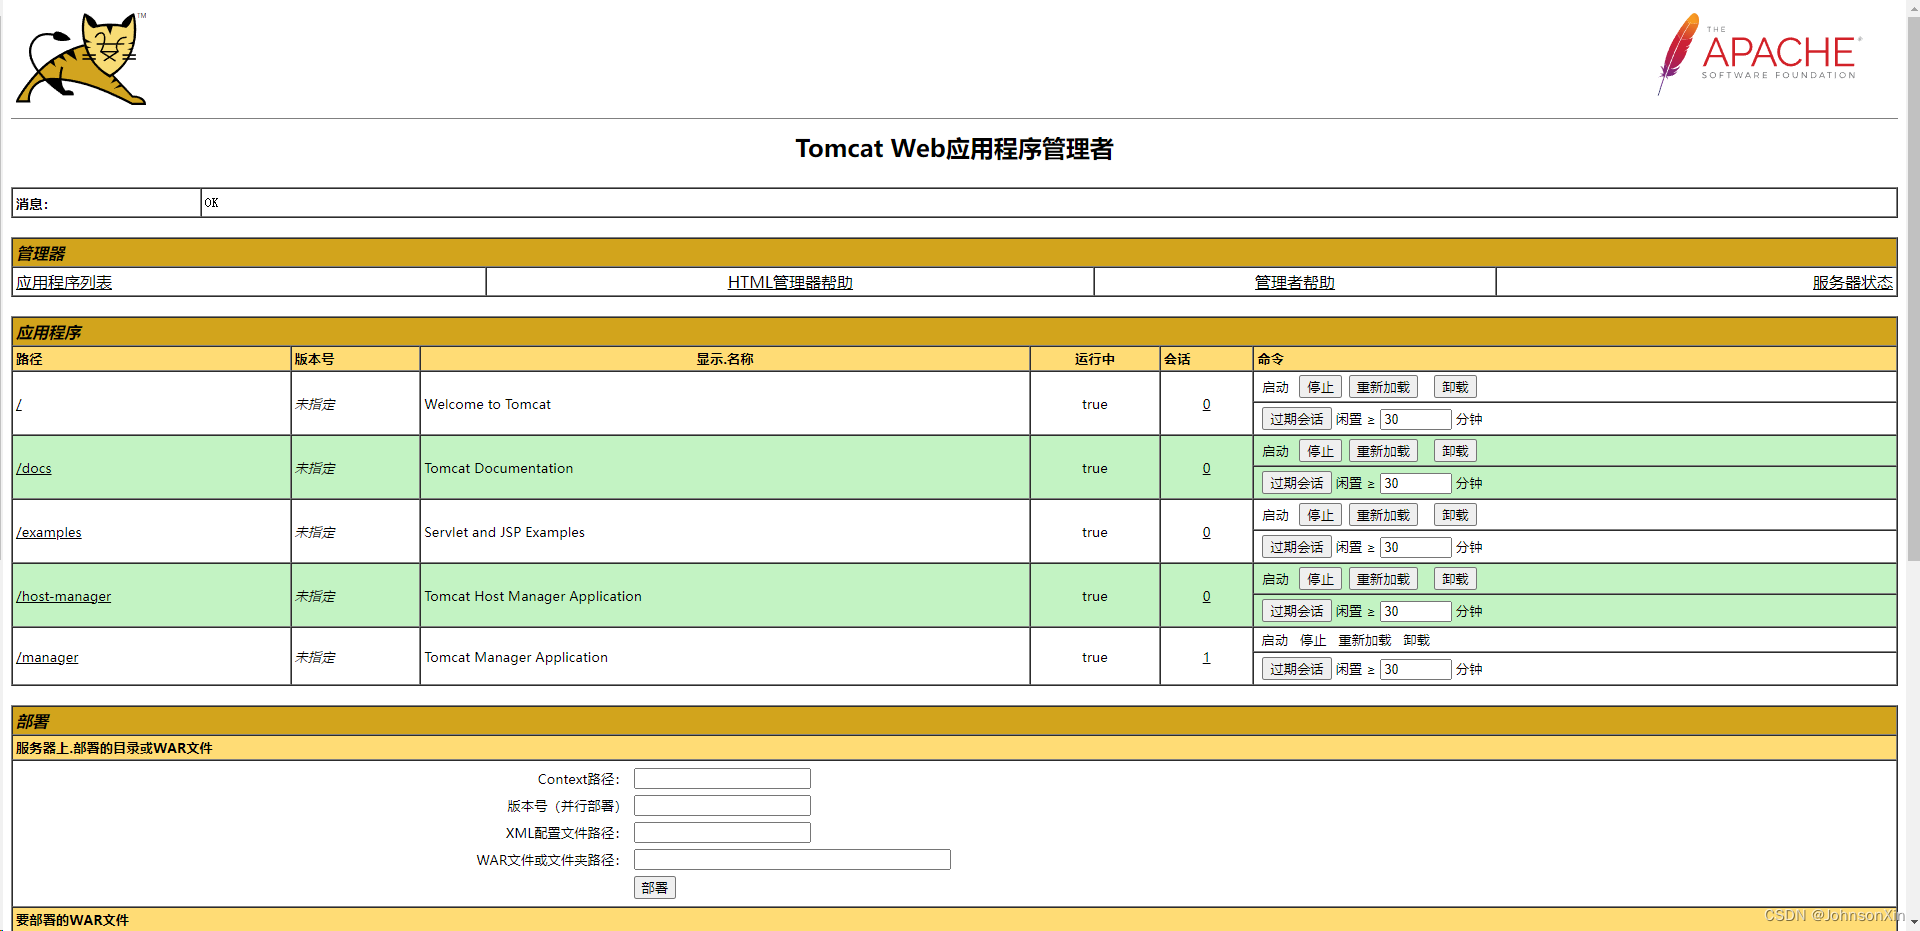
Task: Open the 服务器状态 link
Action: 1853,283
